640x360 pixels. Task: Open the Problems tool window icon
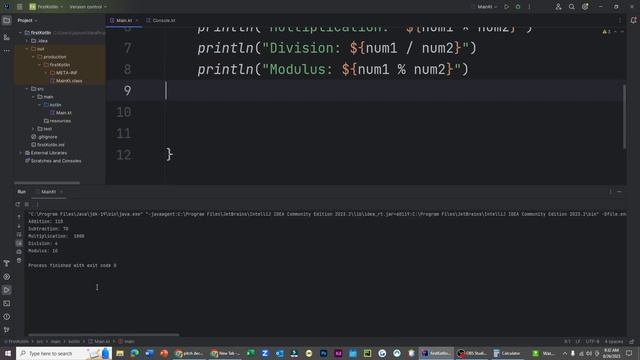pyautogui.click(x=7, y=317)
